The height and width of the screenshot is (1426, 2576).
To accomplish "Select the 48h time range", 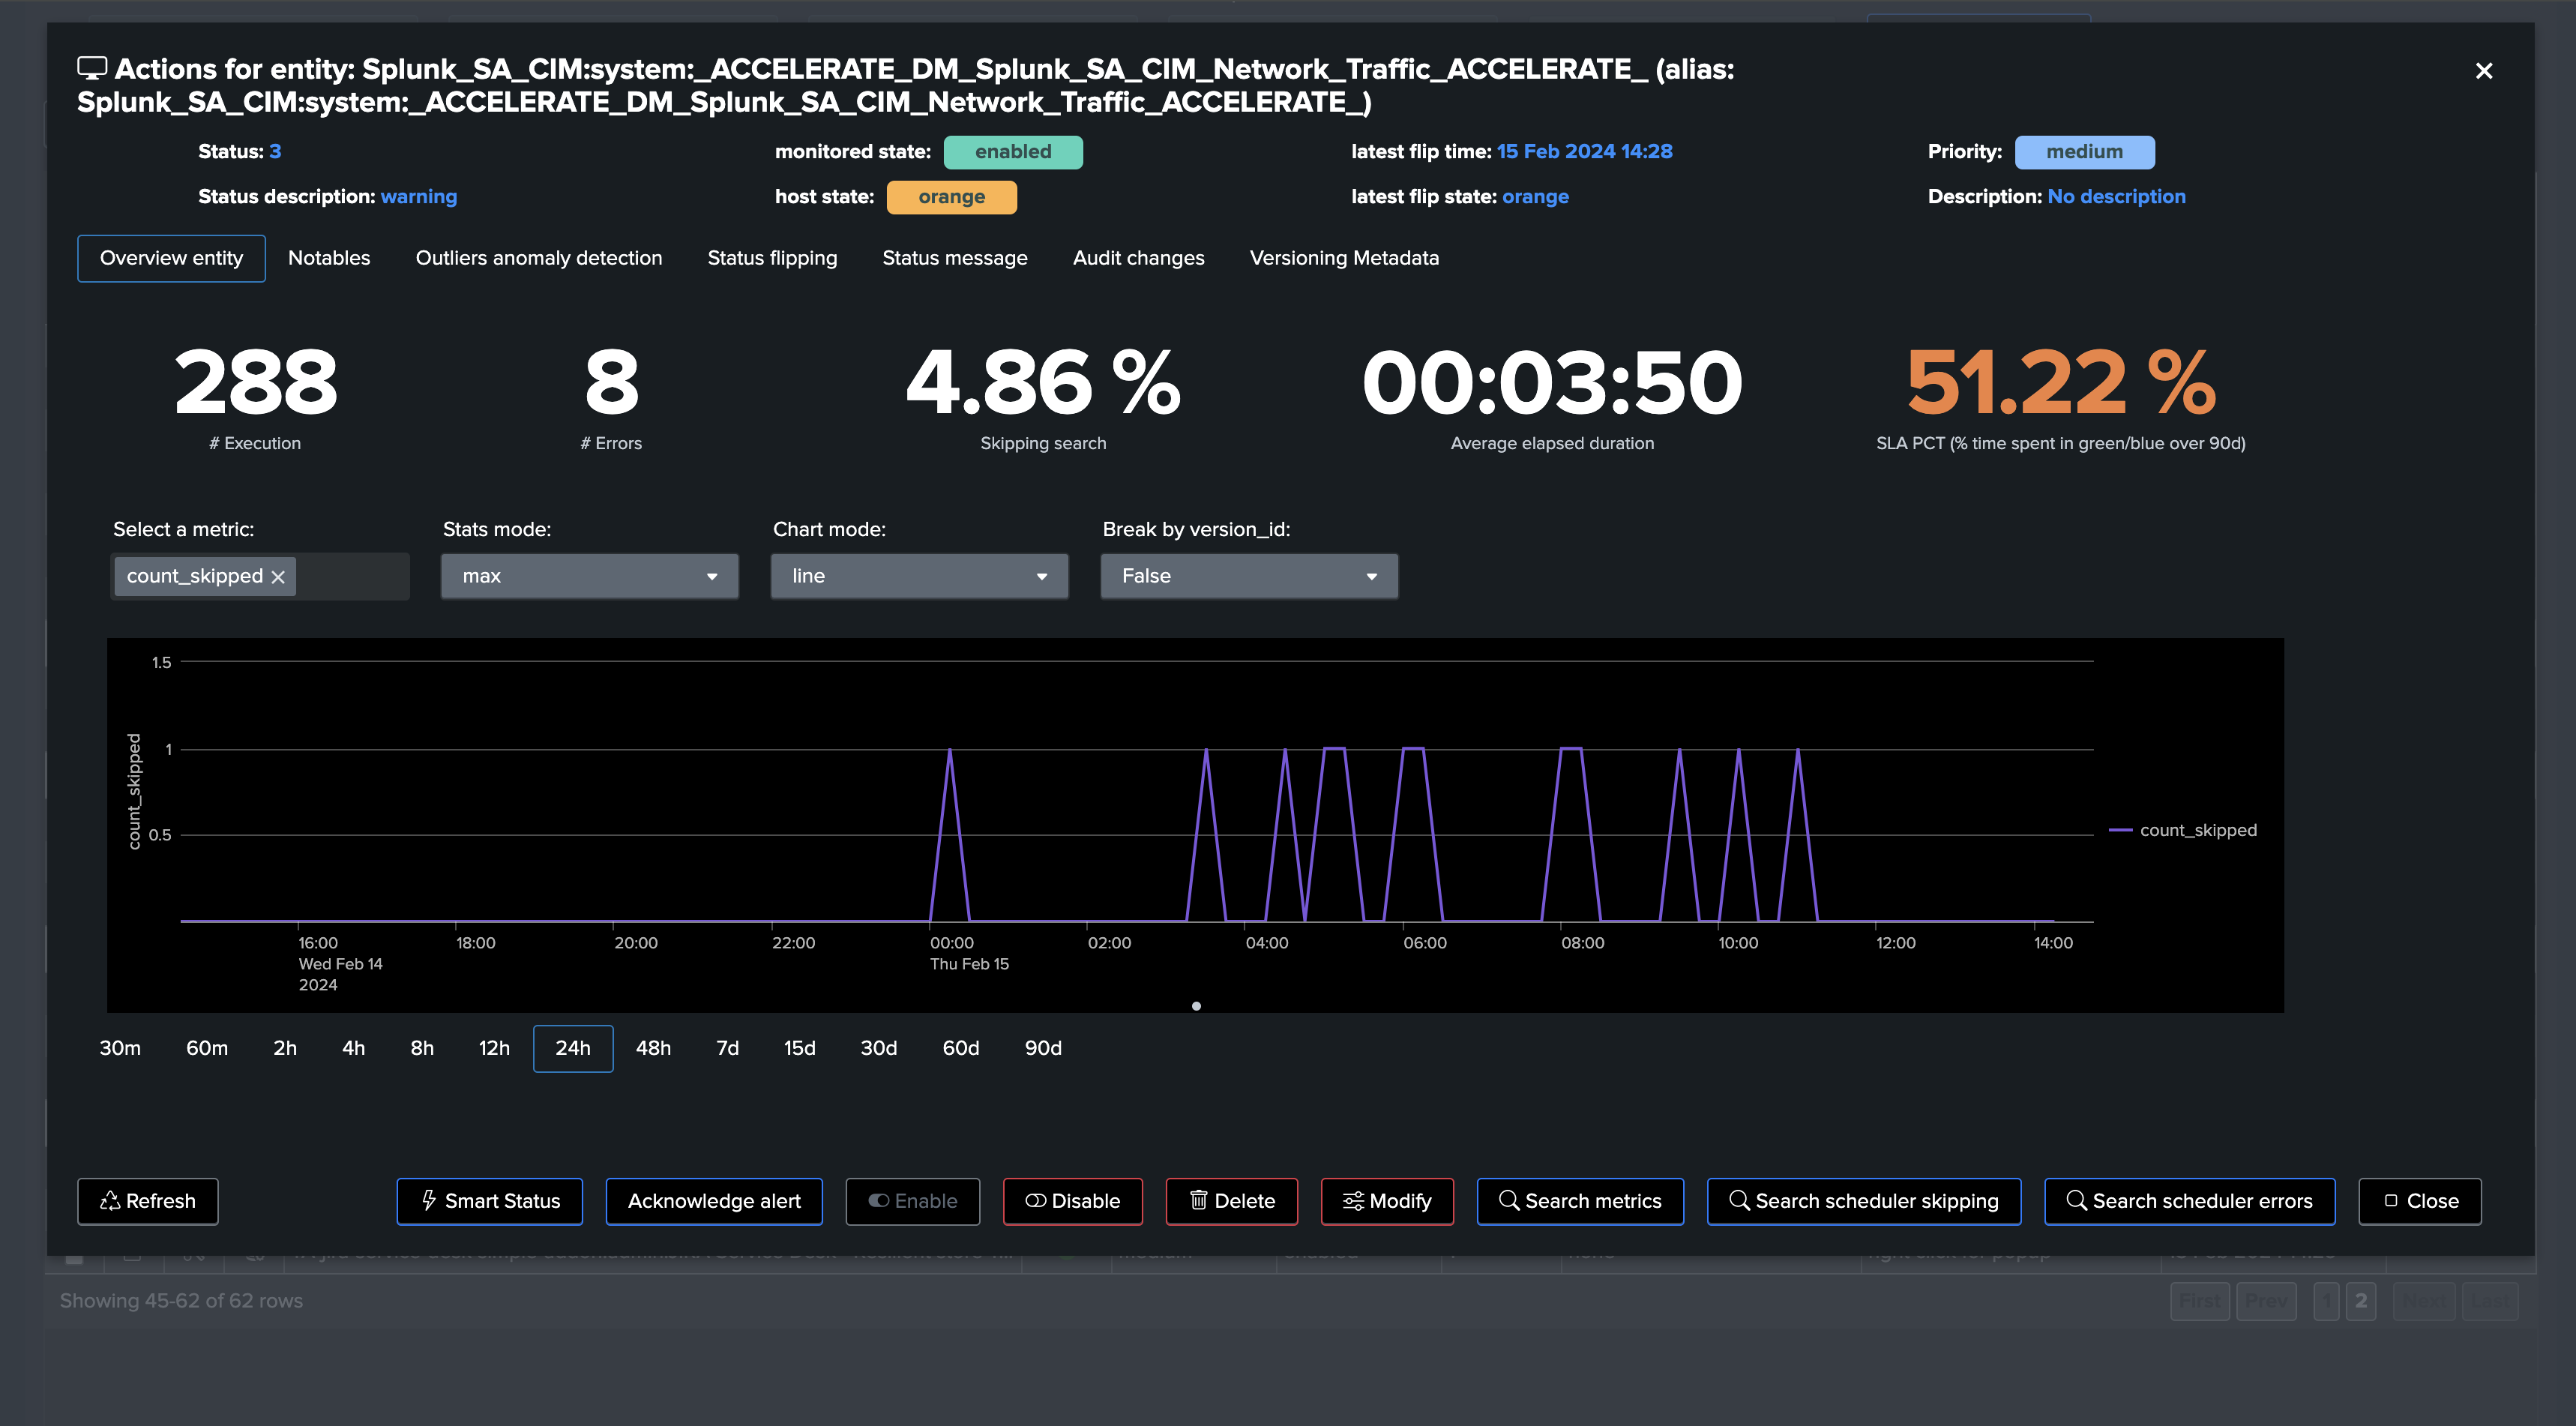I will click(653, 1048).
